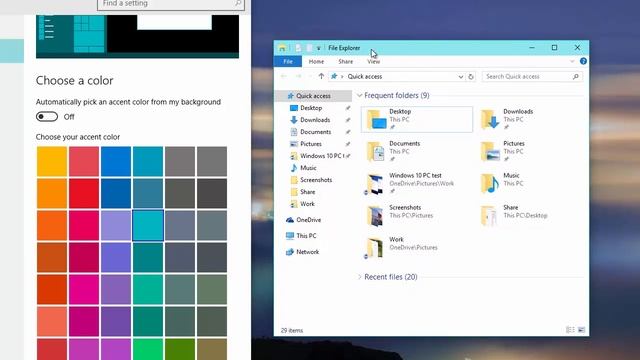640x360 pixels.
Task: Switch to details view icon in status bar
Action: tap(570, 330)
